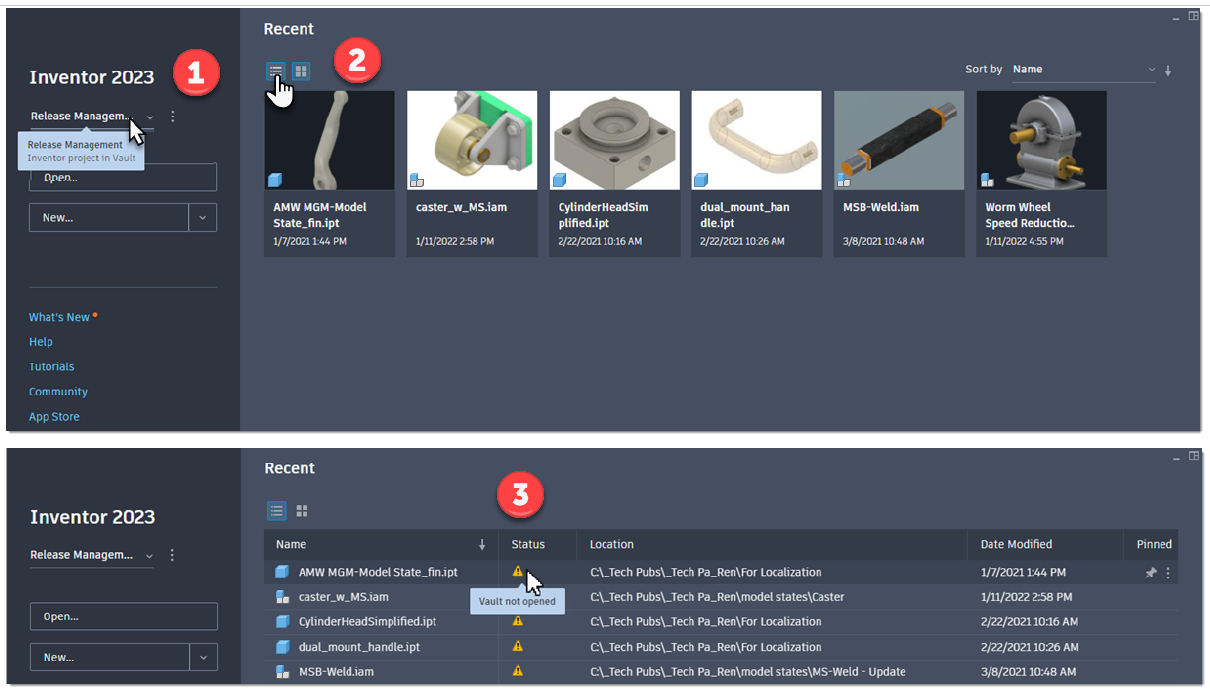This screenshot has width=1210, height=697.
Task: Click warning status icon for dual_mount_handle.ipt row
Action: point(518,646)
